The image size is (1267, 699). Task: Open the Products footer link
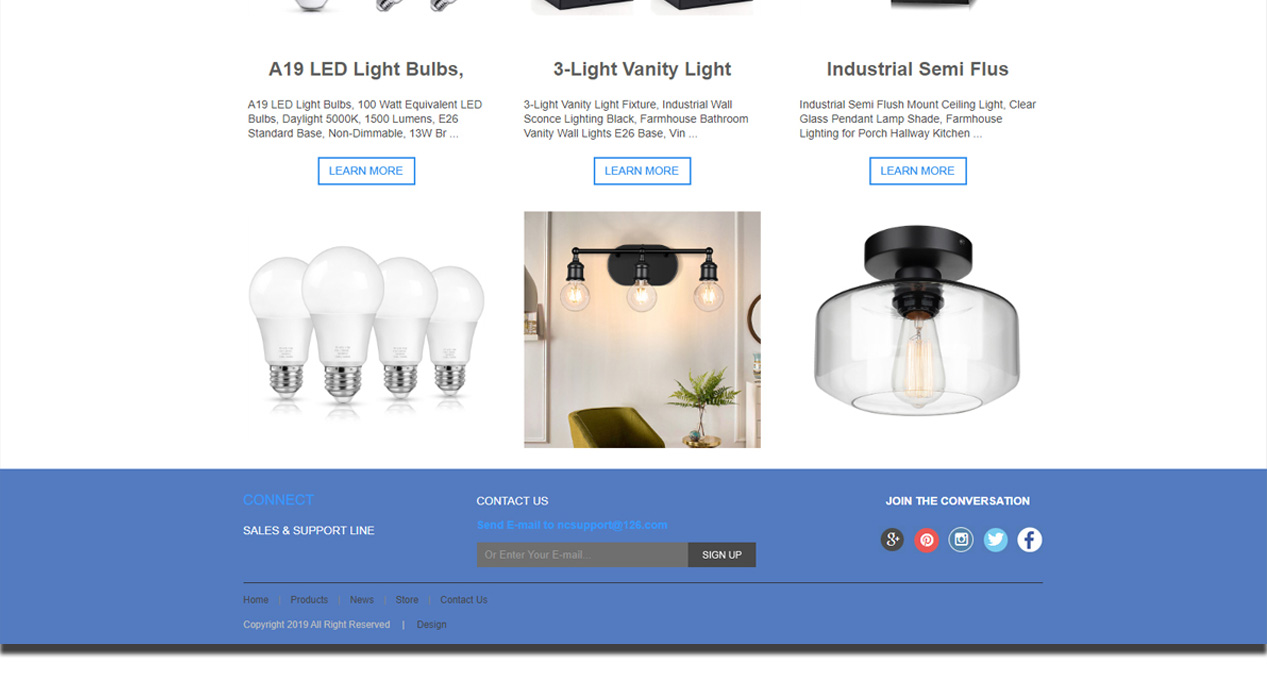point(309,600)
